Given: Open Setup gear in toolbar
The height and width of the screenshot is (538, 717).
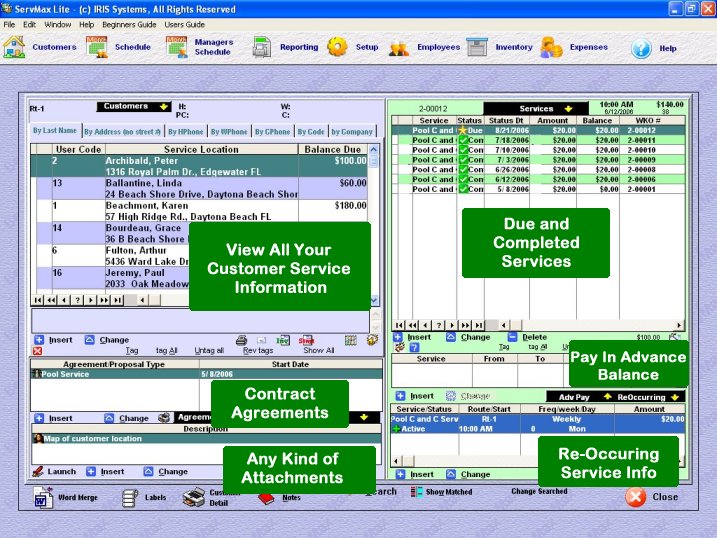Looking at the screenshot, I should point(337,47).
